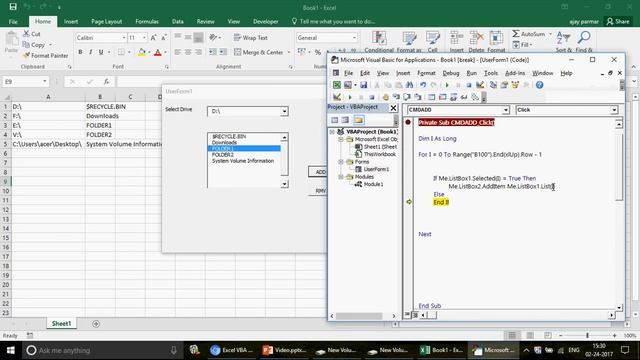Select Sheet1 tab at bottom
The image size is (640, 360).
point(61,323)
